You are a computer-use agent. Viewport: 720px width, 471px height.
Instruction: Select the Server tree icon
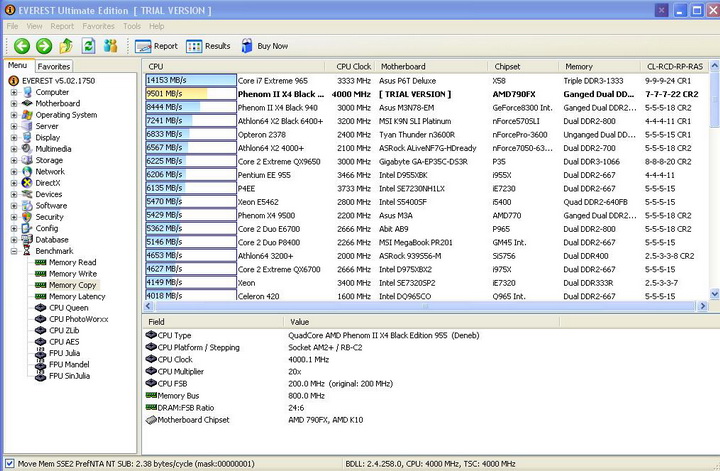coord(28,126)
